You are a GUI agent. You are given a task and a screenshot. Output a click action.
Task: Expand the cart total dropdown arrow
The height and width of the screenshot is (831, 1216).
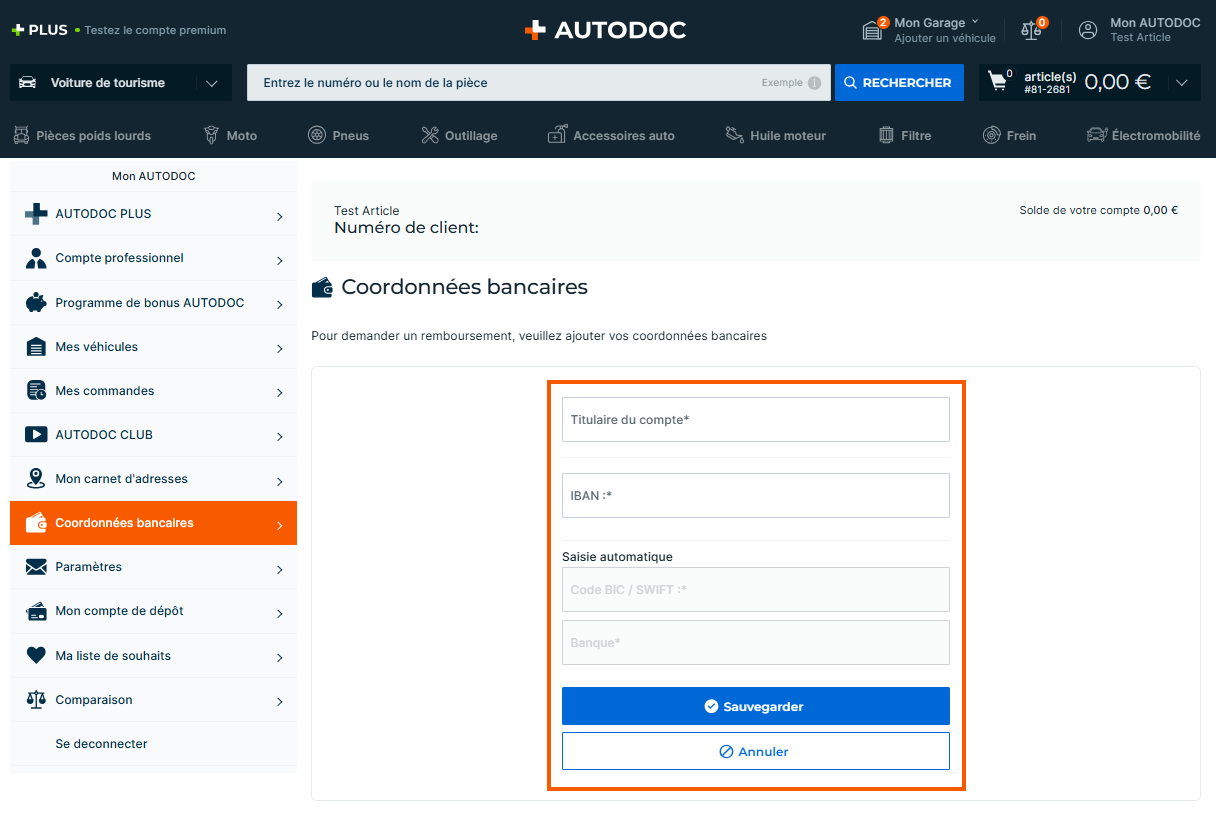point(1182,83)
